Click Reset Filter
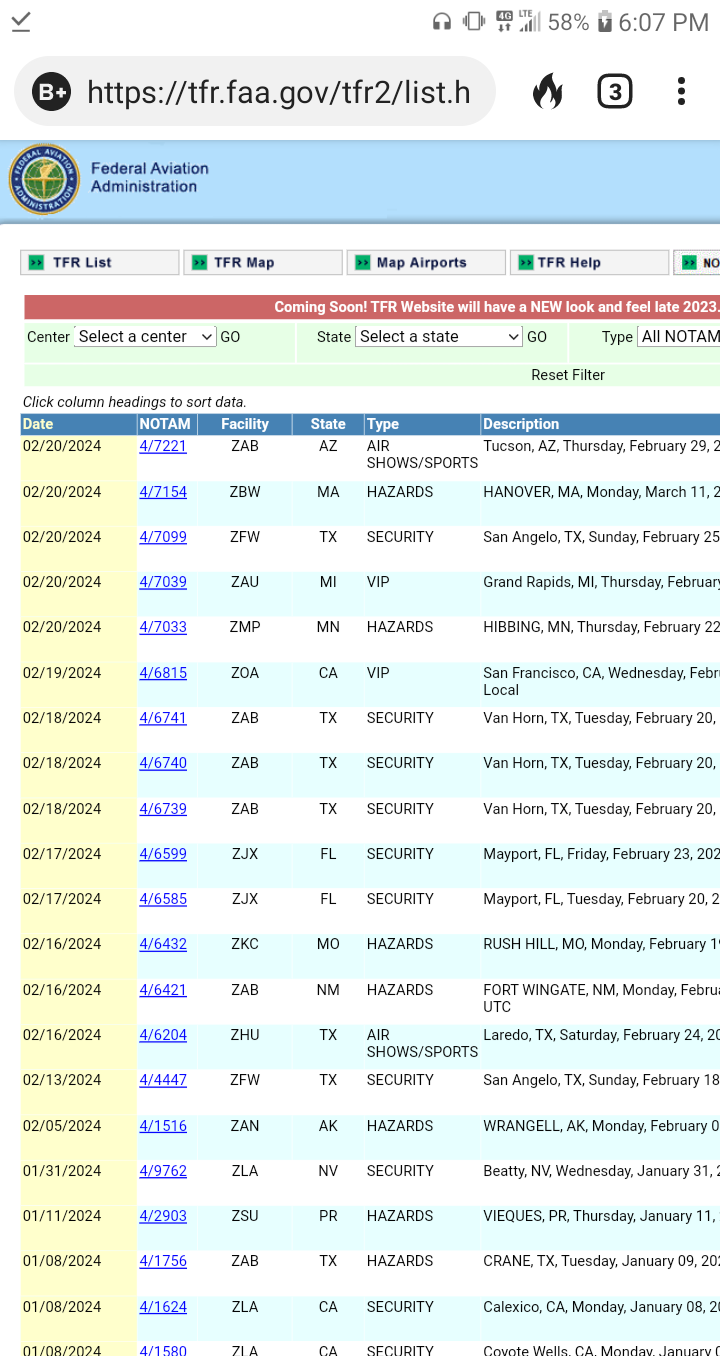The height and width of the screenshot is (1356, 720). [x=568, y=375]
